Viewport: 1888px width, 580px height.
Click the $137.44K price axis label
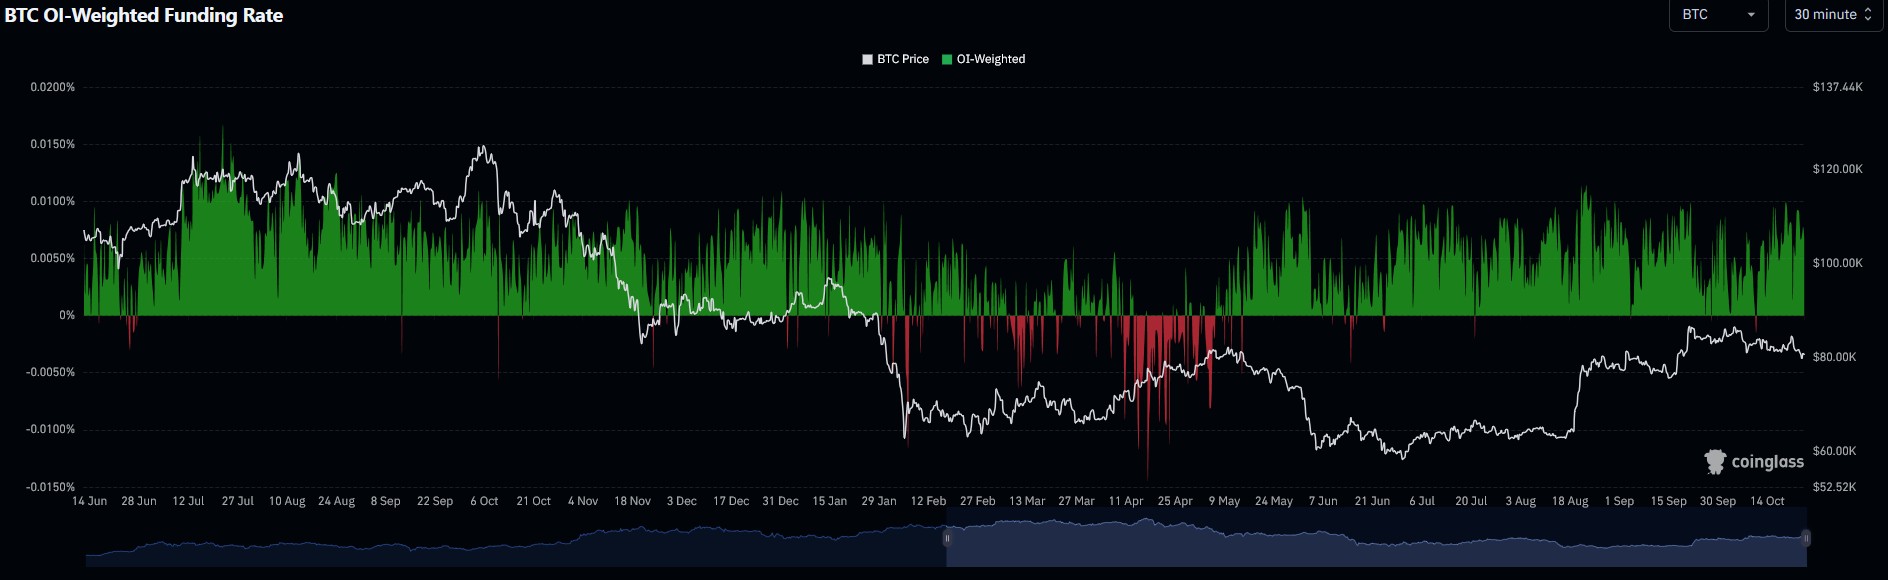pos(1838,87)
